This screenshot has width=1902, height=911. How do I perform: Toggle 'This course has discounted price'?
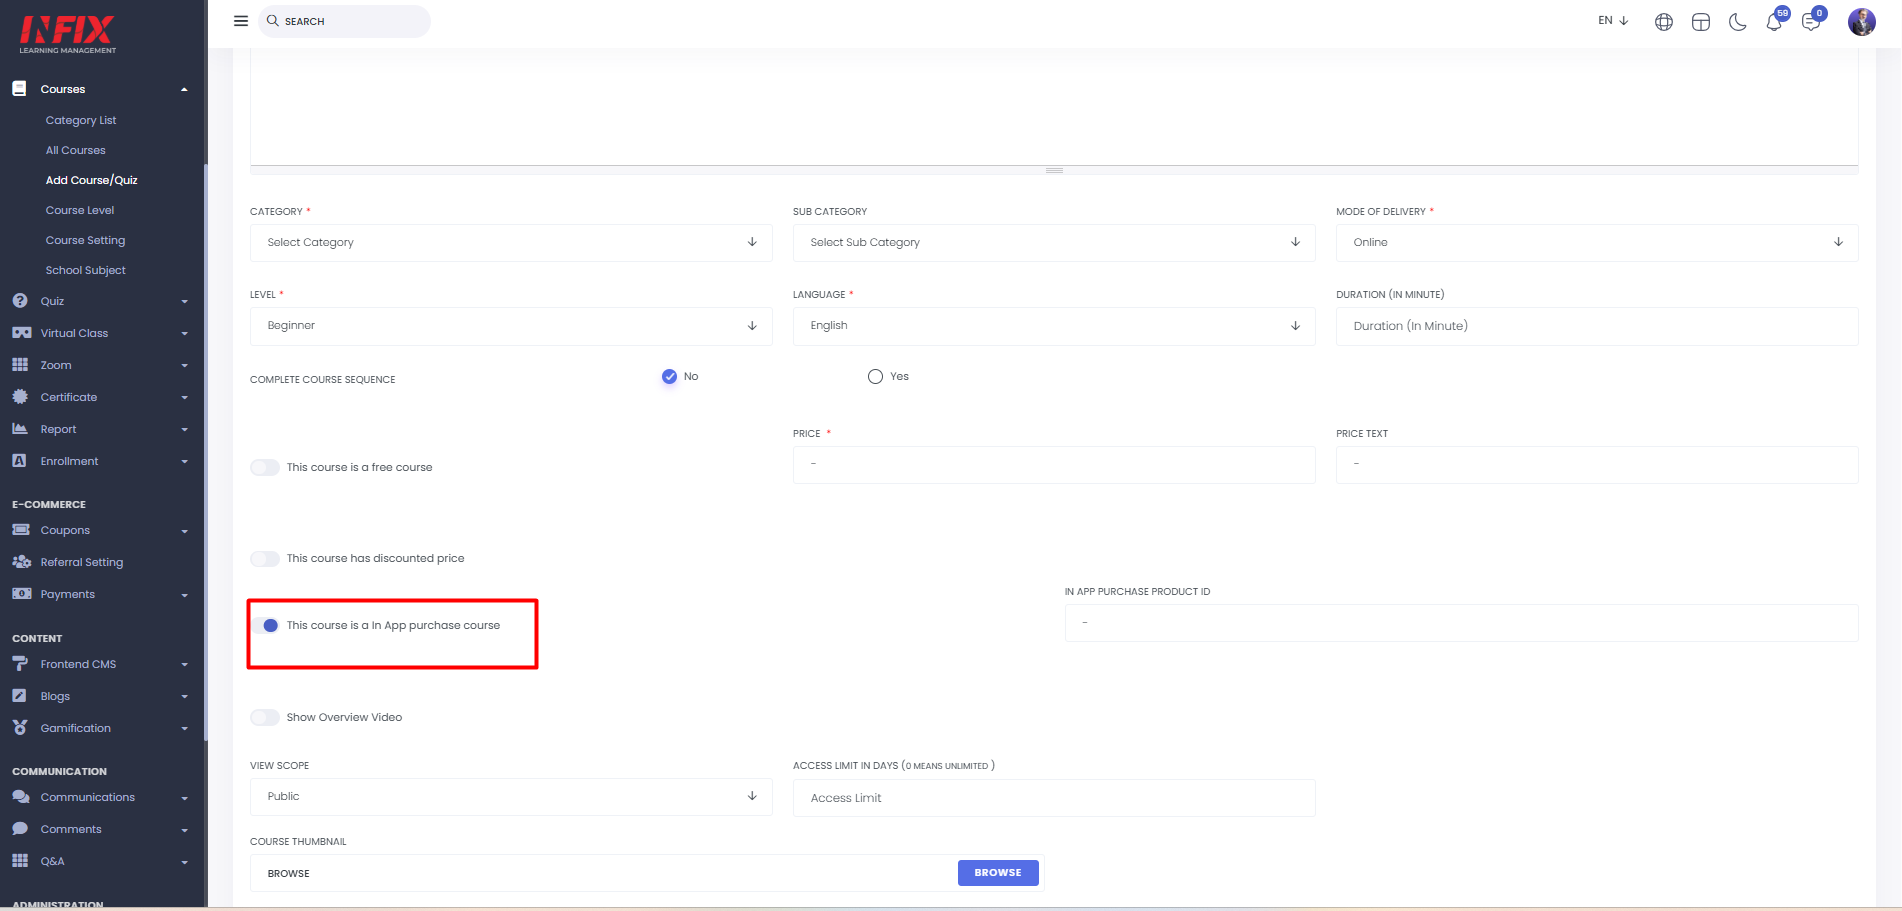[265, 559]
